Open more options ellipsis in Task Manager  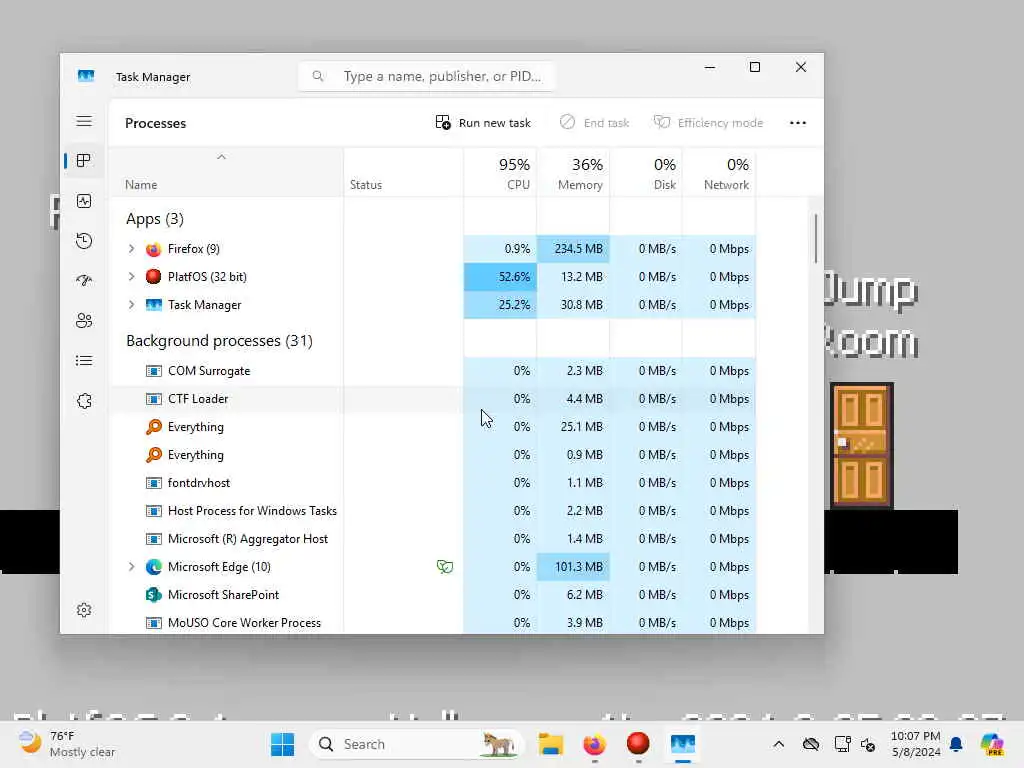click(797, 123)
